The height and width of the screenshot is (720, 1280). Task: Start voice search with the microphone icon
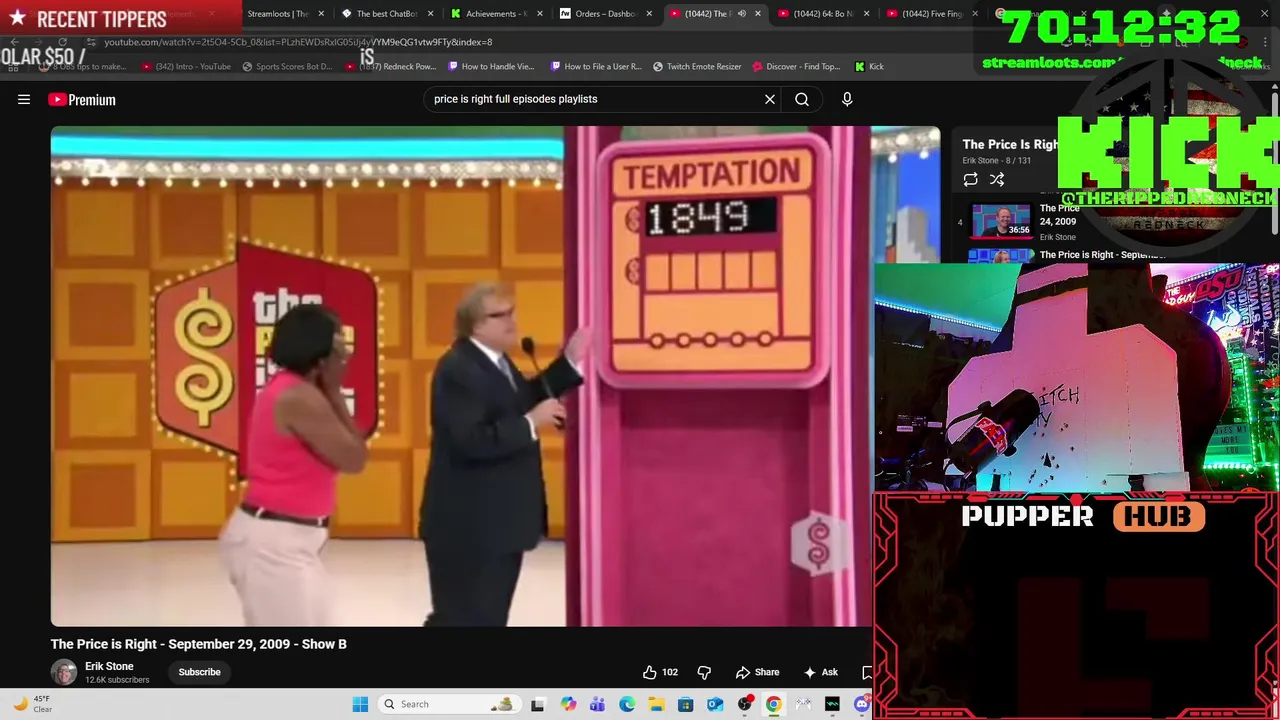847,99
